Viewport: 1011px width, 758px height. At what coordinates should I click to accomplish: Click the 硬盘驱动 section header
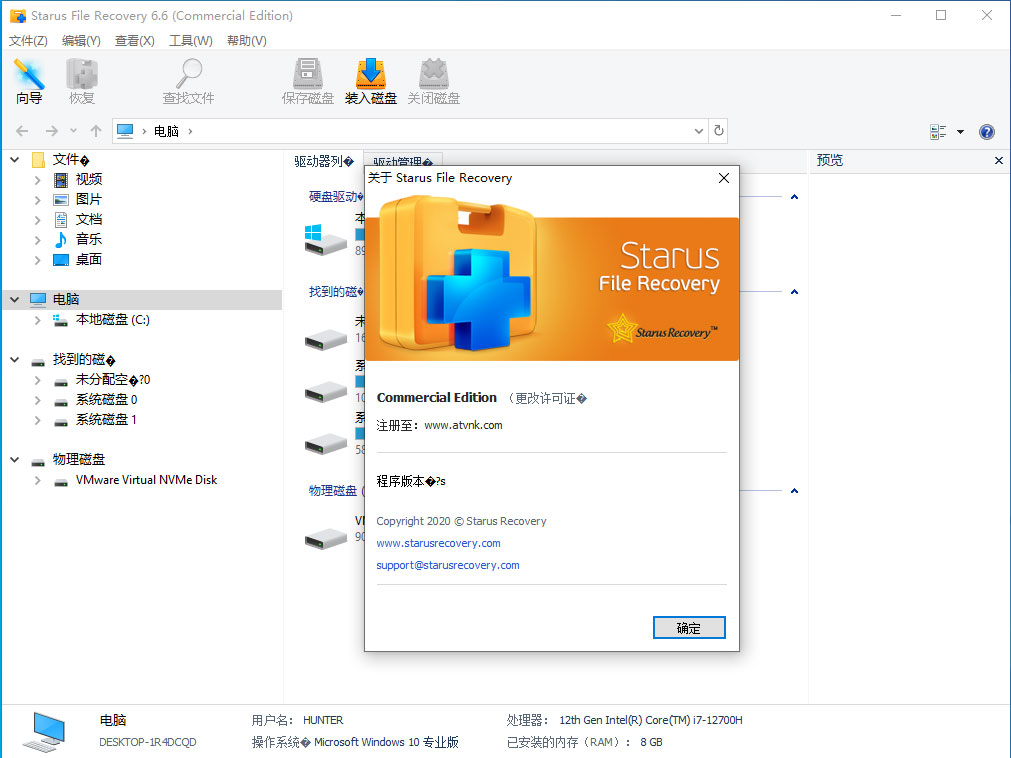pyautogui.click(x=335, y=197)
